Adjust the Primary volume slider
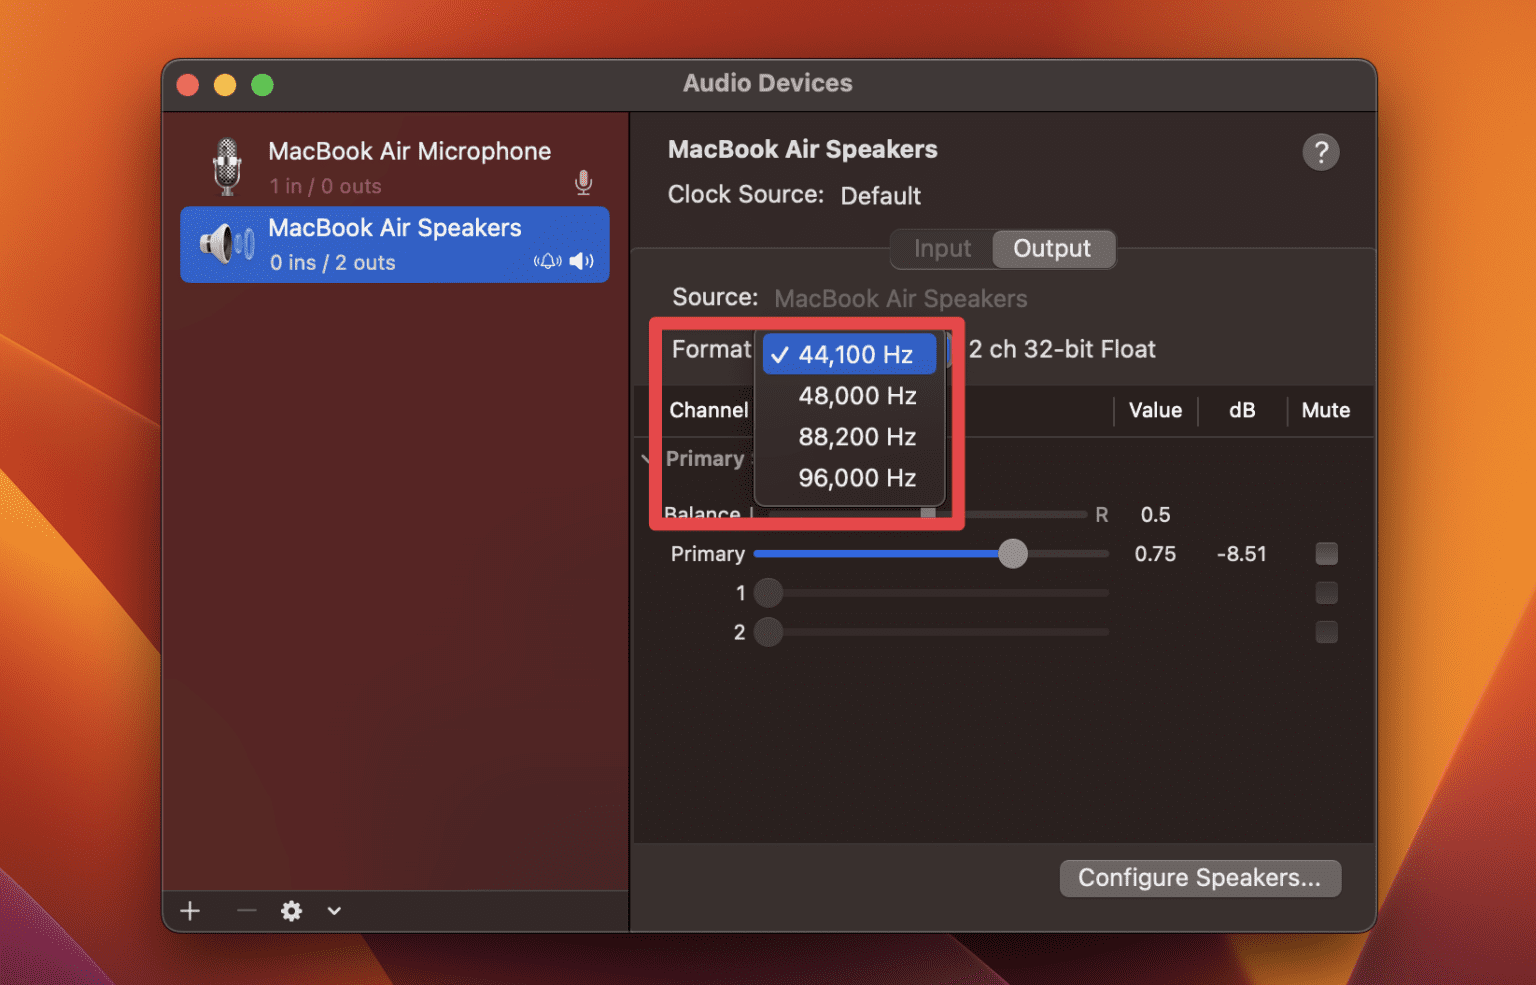 [x=1012, y=553]
